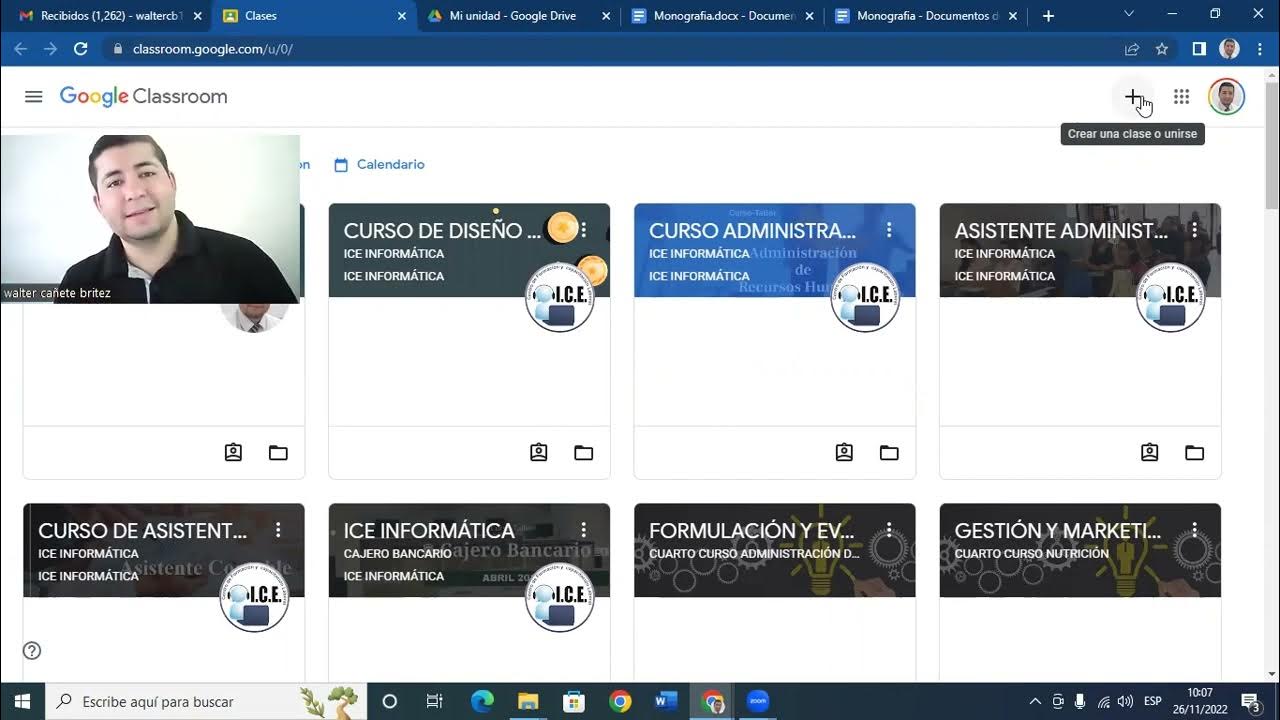Click the browser forward arrow

click(x=50, y=49)
